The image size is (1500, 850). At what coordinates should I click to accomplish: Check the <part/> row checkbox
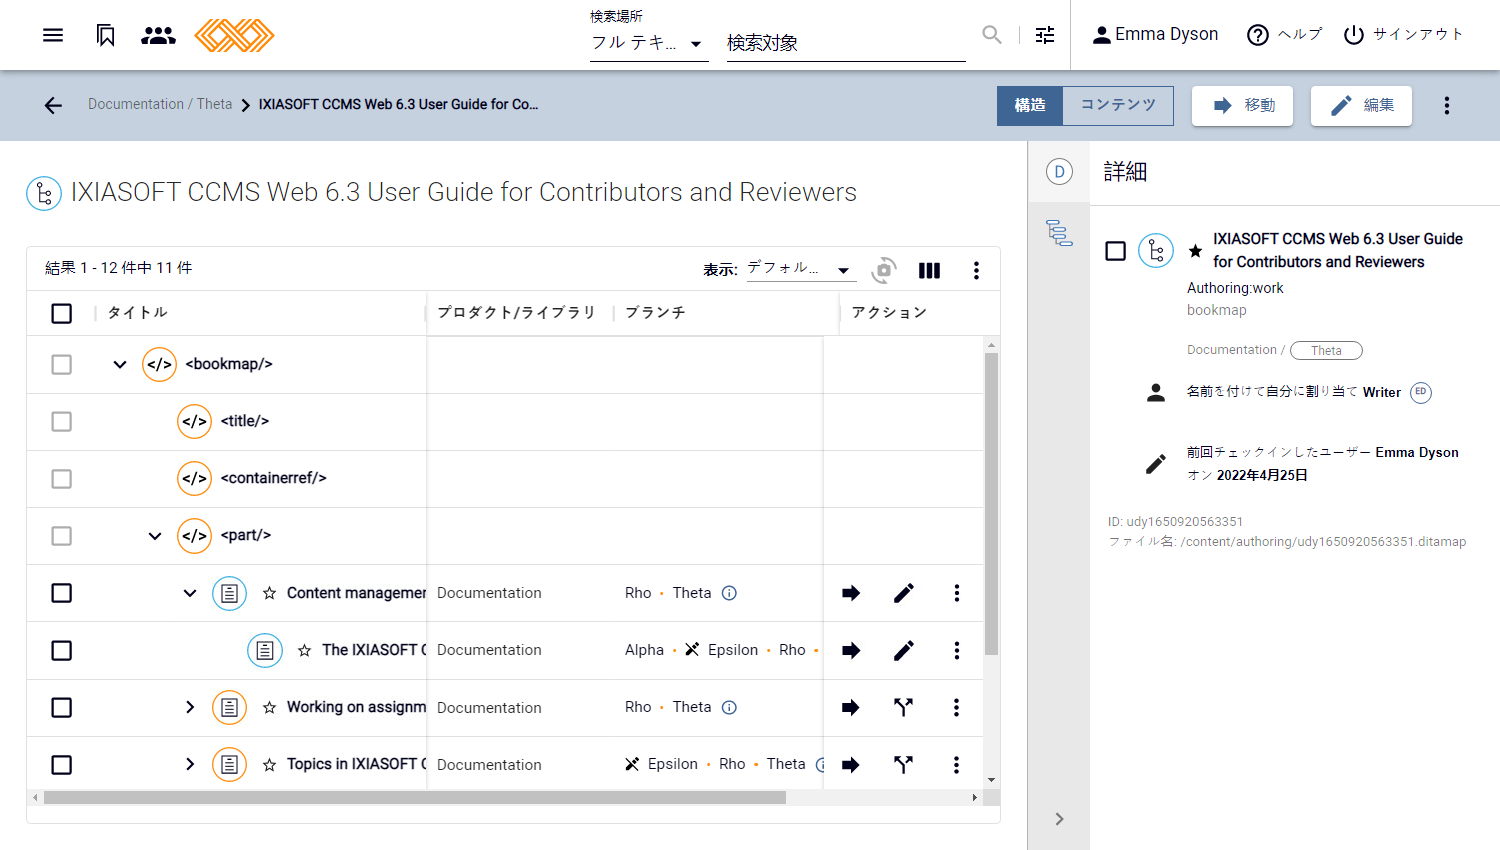click(x=62, y=535)
